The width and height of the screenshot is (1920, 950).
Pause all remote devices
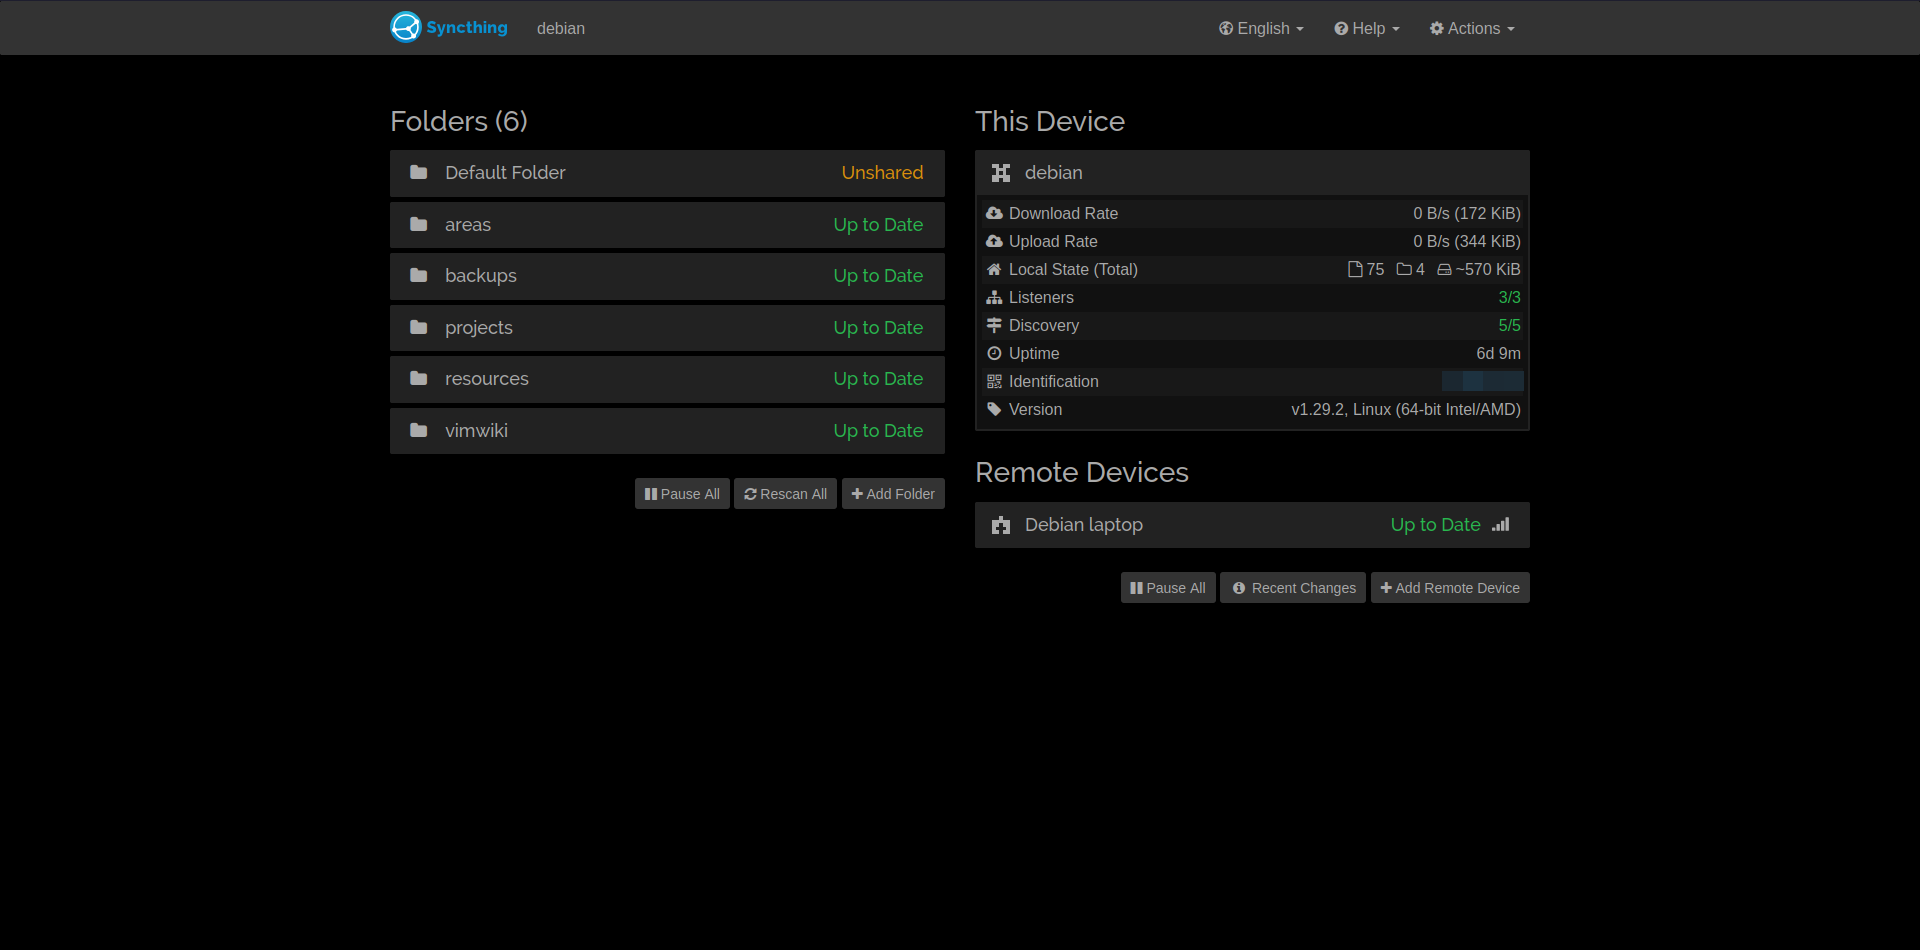[1168, 588]
